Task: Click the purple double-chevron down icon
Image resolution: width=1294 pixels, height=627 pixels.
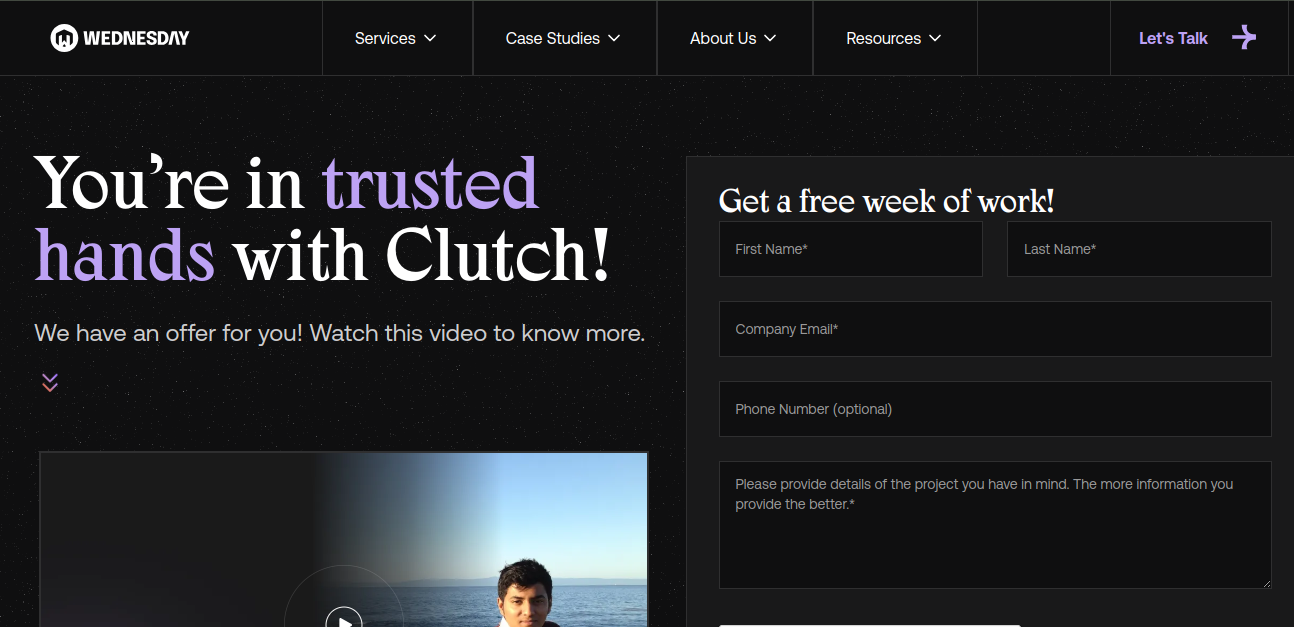Action: click(50, 382)
